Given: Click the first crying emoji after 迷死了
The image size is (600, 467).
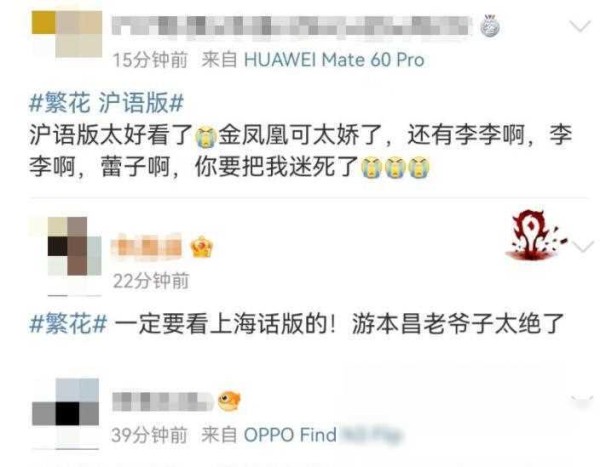Looking at the screenshot, I should [x=372, y=168].
